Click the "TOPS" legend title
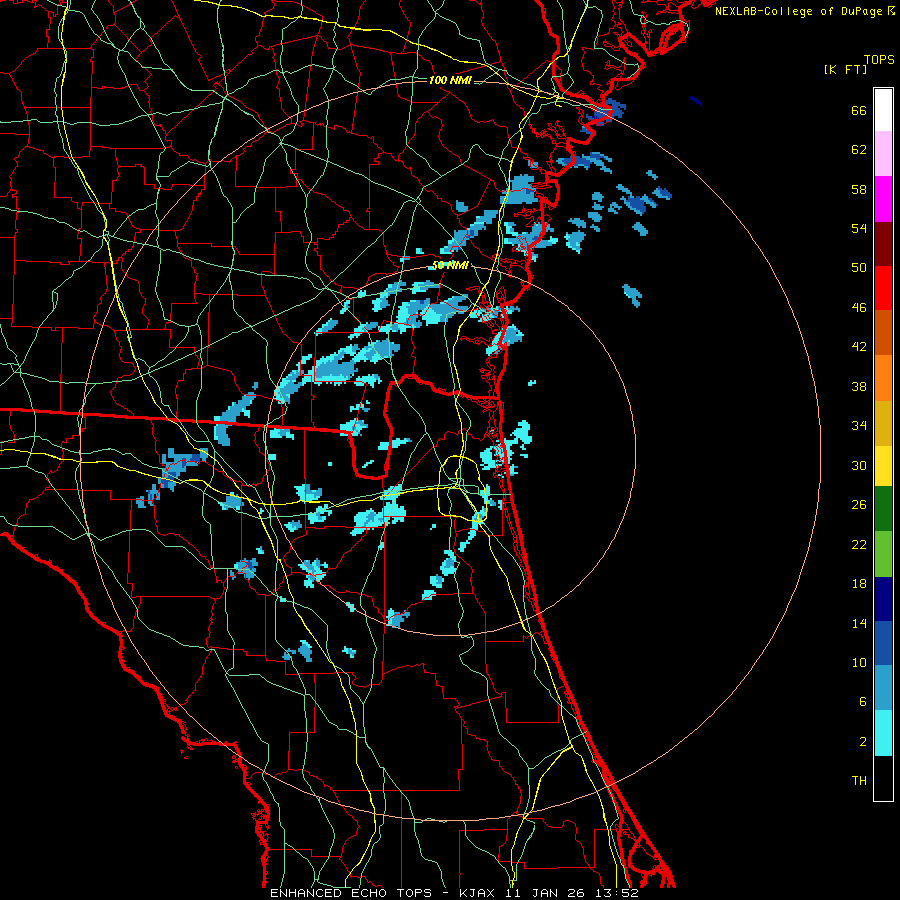This screenshot has width=900, height=900. pyautogui.click(x=879, y=60)
